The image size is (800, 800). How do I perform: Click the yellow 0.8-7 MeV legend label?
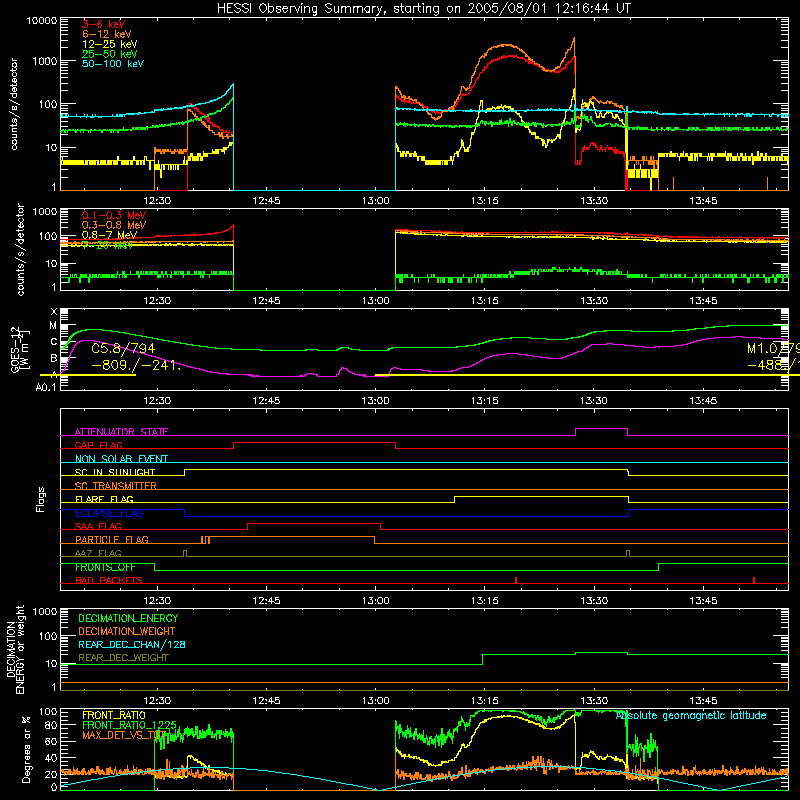pos(110,235)
